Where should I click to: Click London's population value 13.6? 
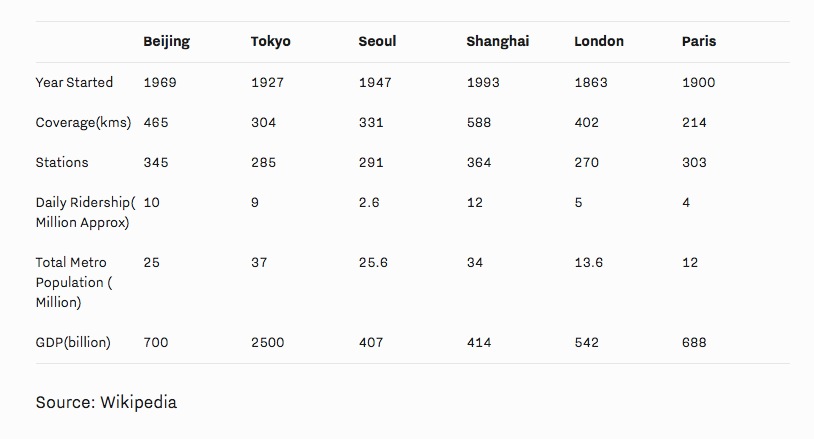pyautogui.click(x=588, y=262)
